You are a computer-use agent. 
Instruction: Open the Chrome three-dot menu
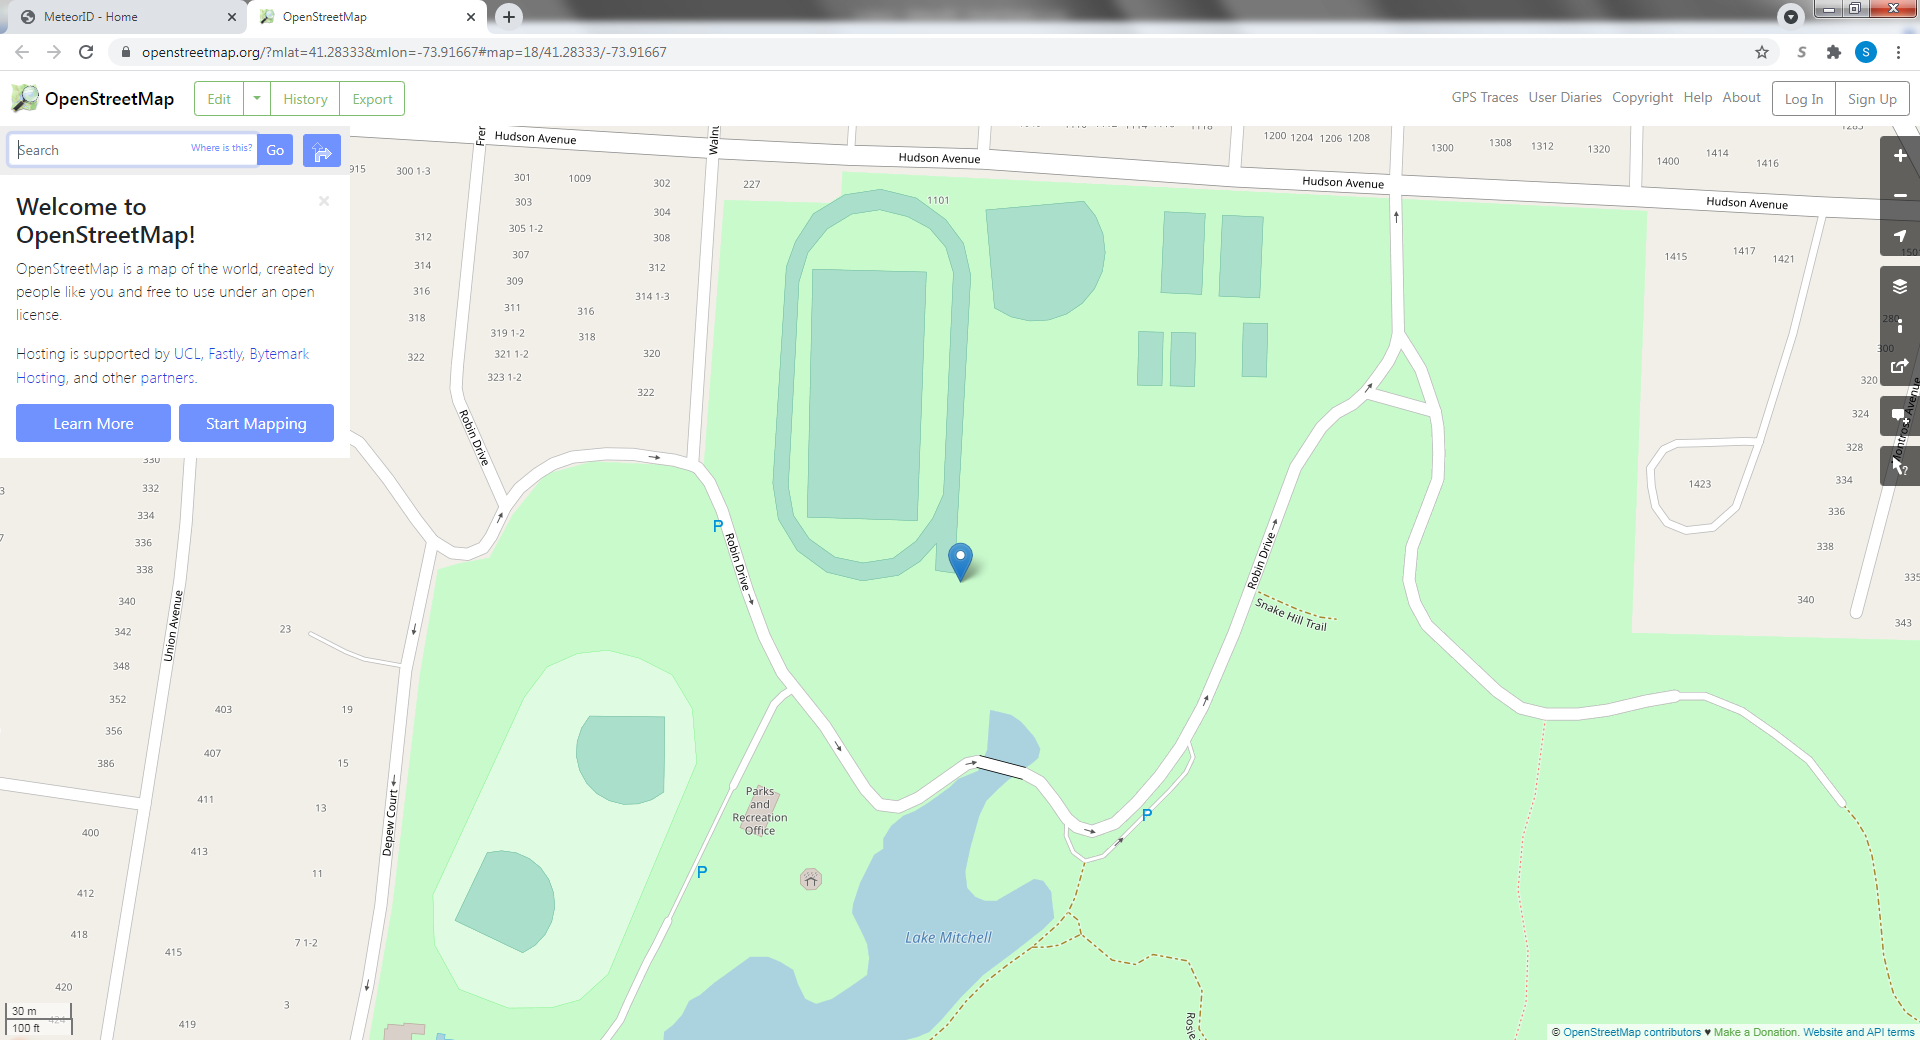point(1898,52)
